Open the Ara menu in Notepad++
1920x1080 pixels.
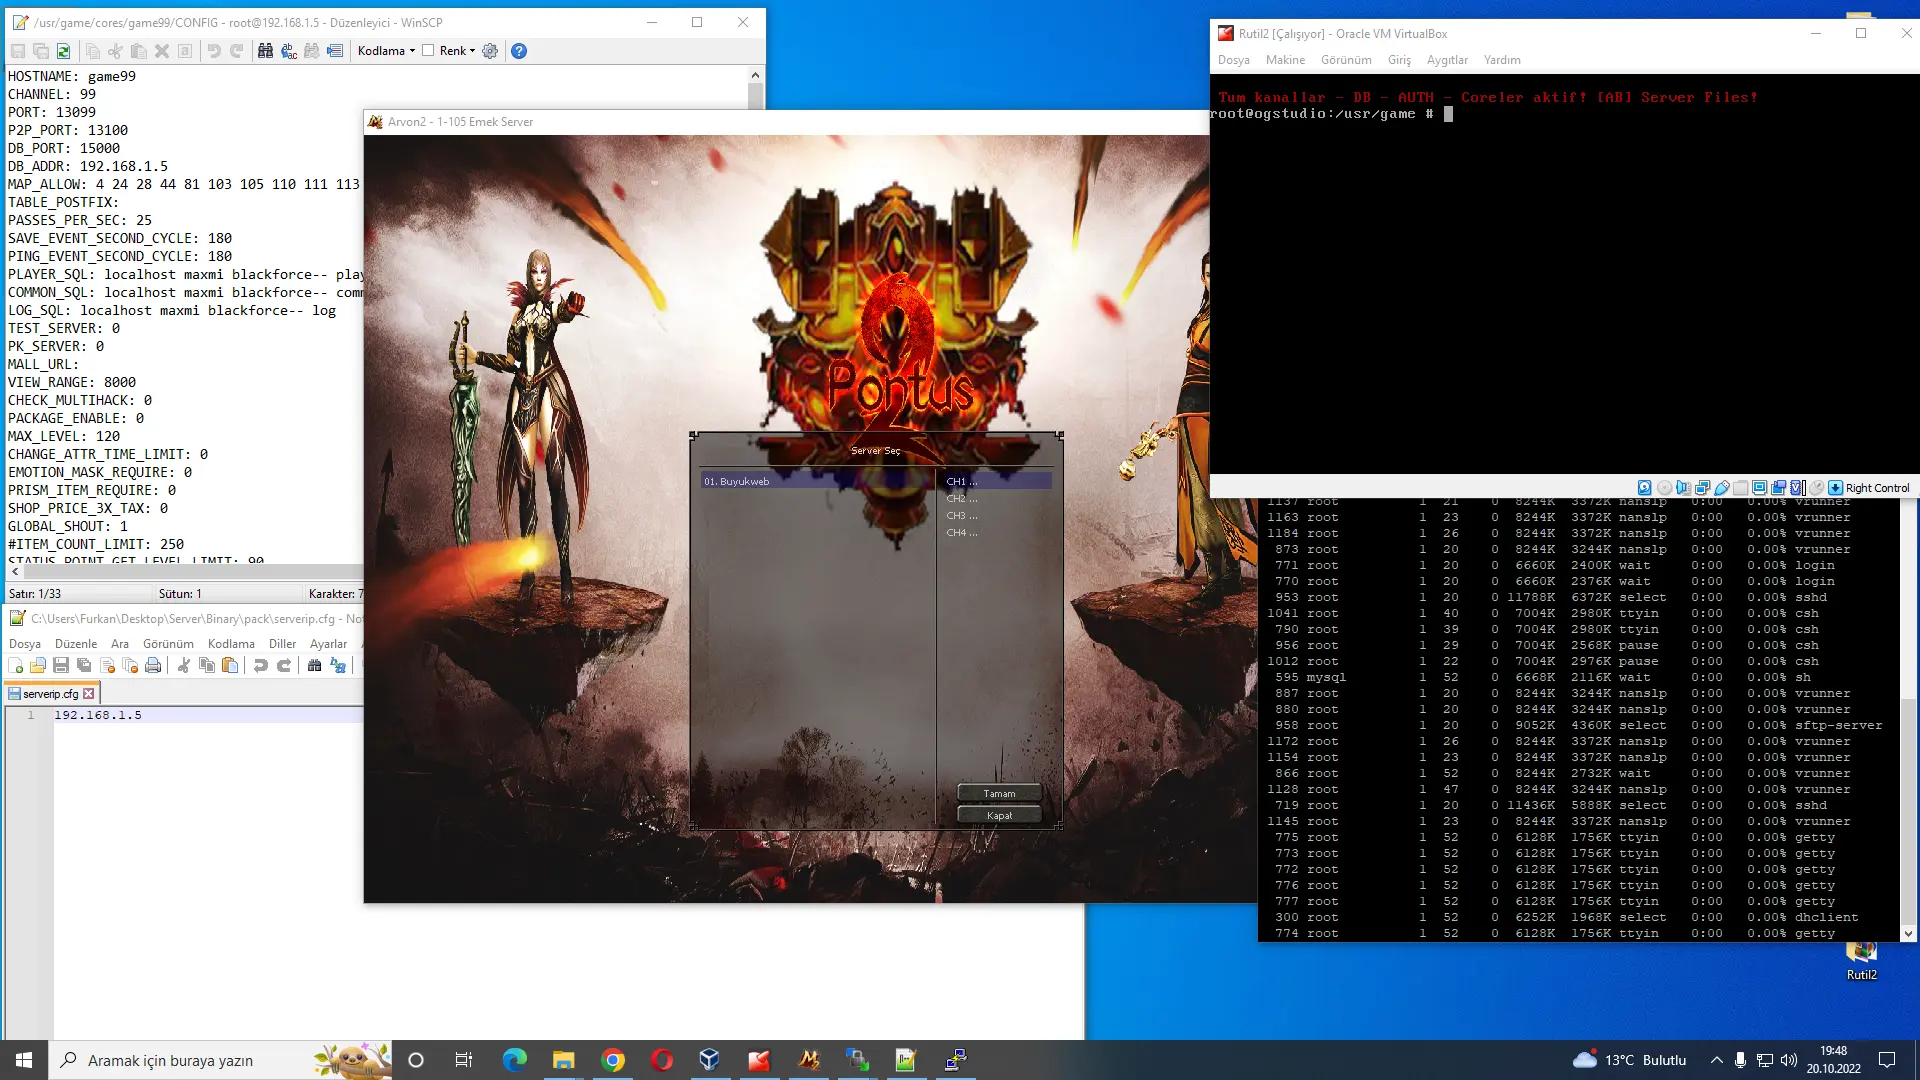tap(120, 644)
